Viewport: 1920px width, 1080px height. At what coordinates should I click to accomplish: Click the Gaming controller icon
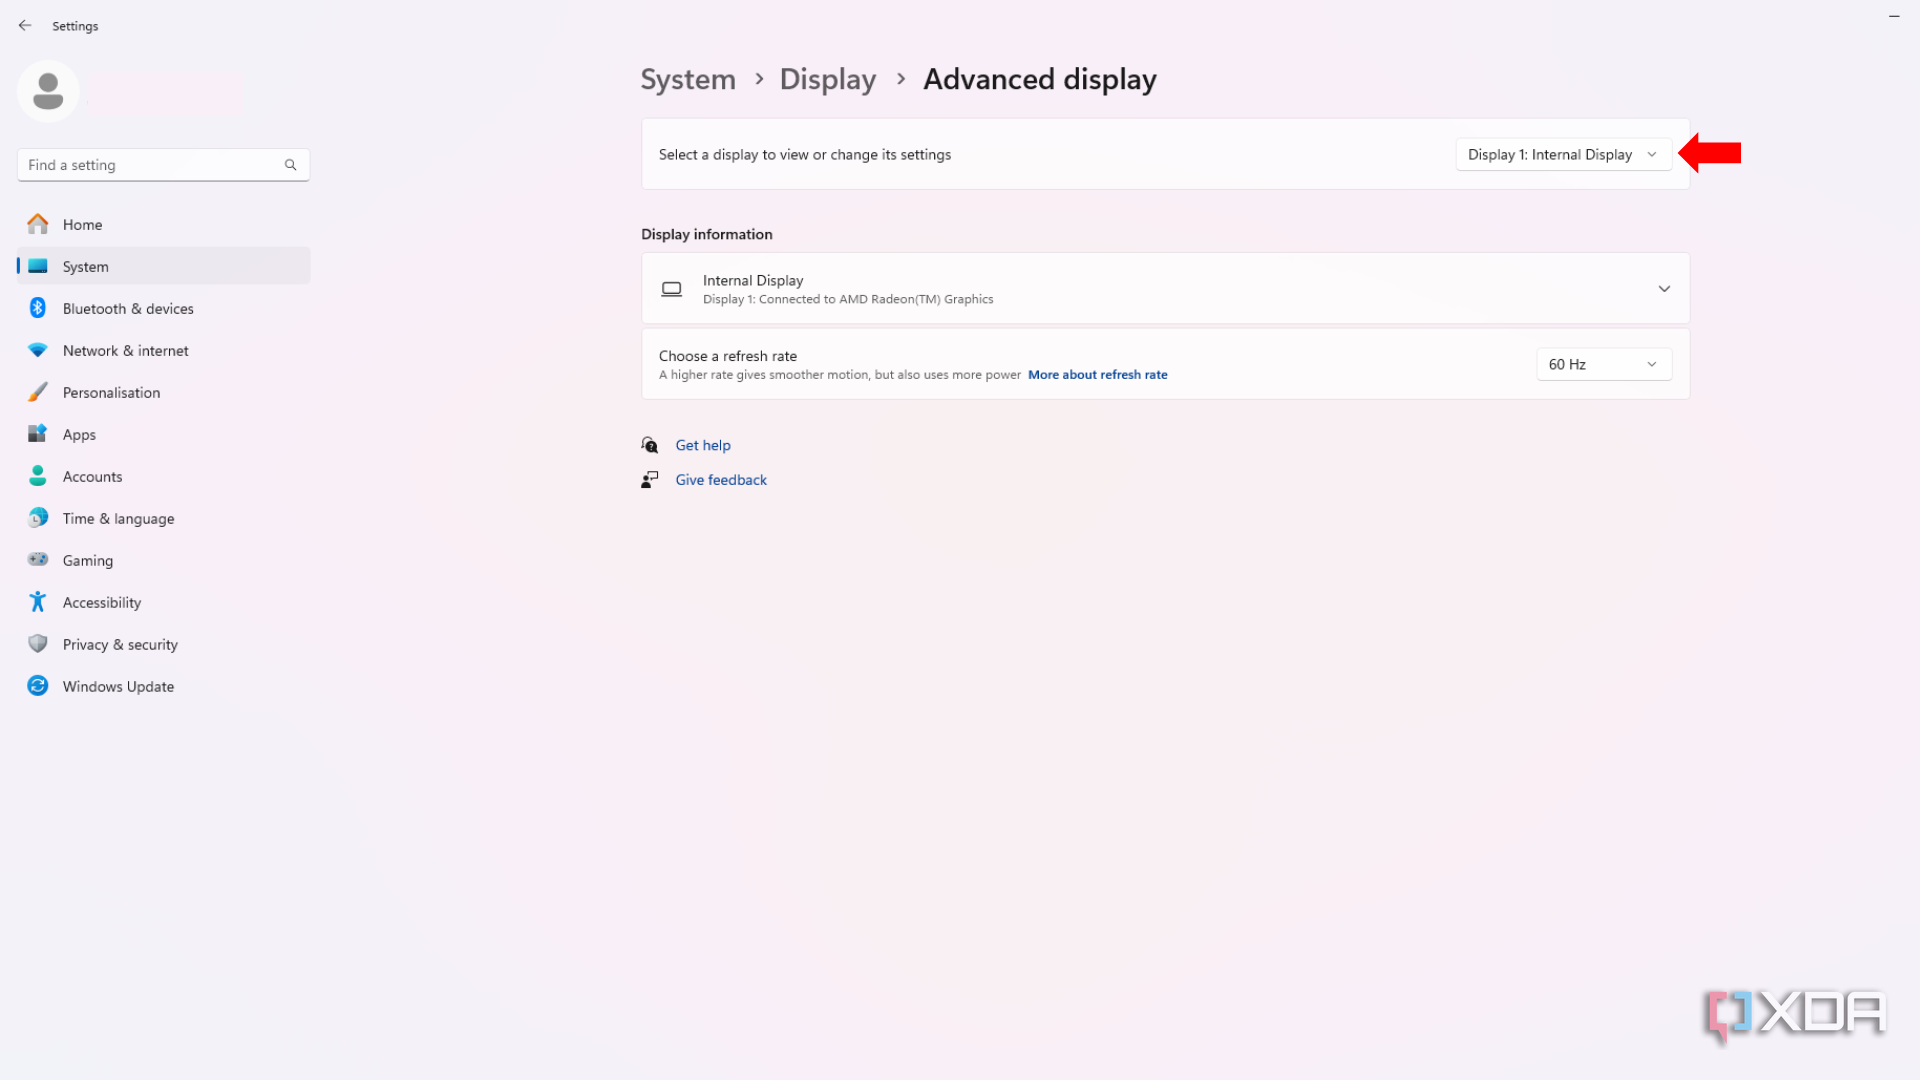pyautogui.click(x=37, y=560)
